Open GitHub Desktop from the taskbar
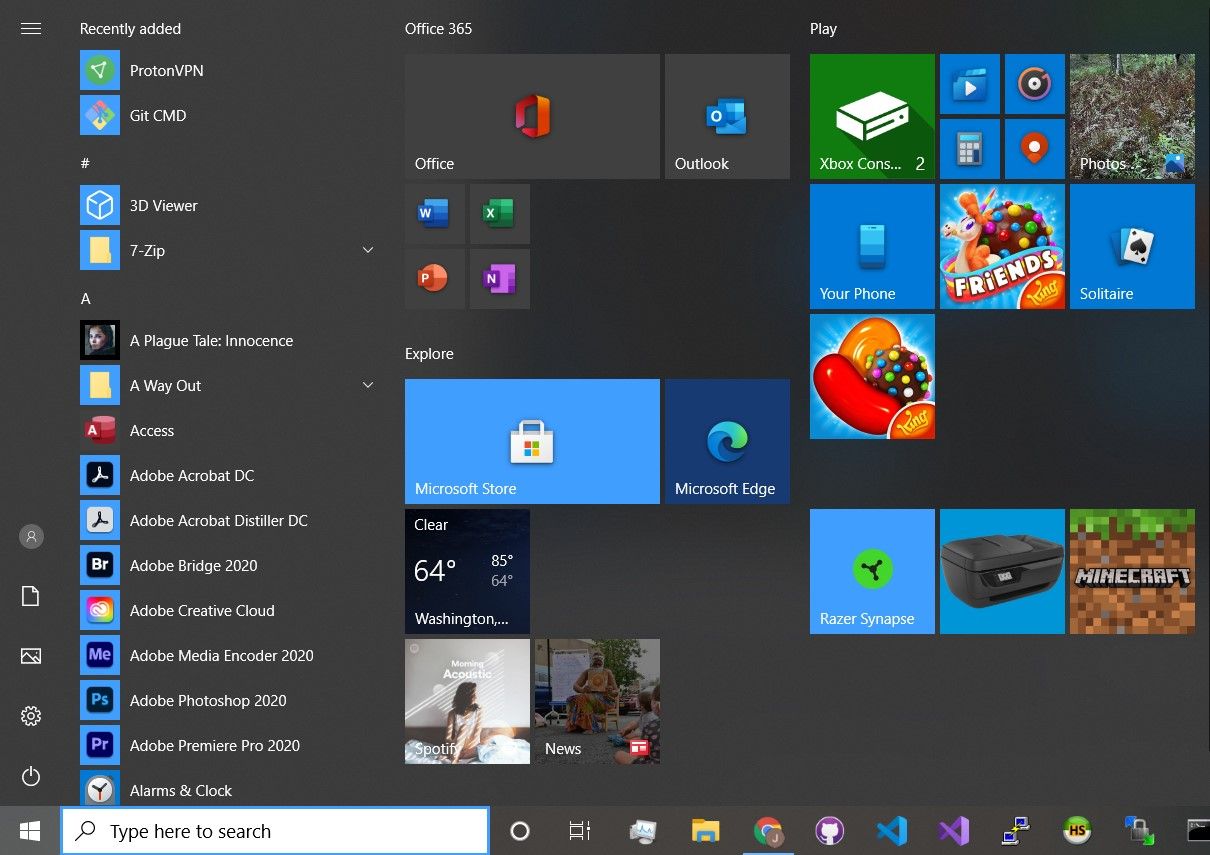The width and height of the screenshot is (1210, 855). click(830, 831)
